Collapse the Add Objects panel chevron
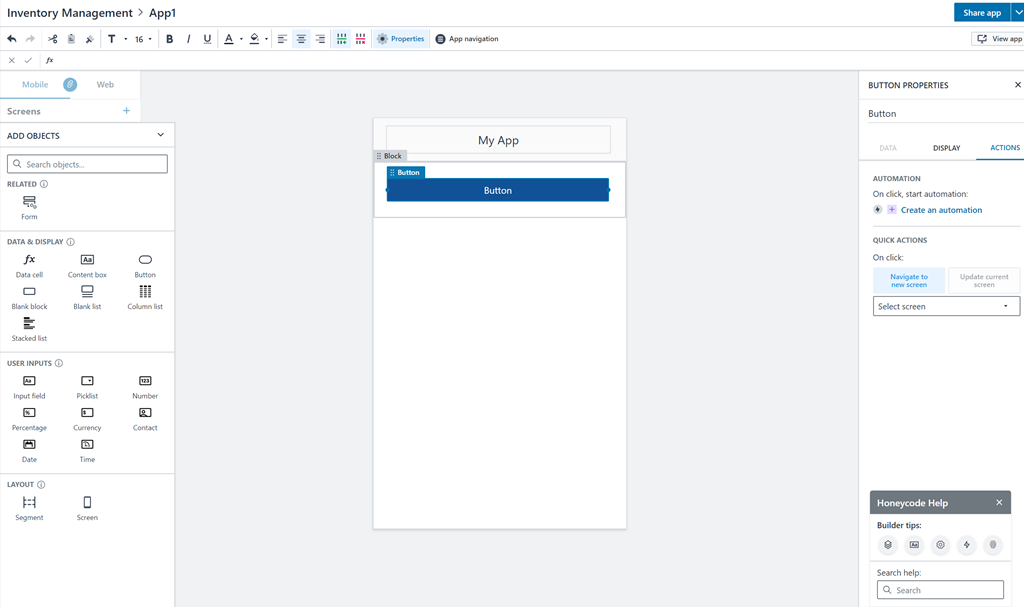Screen dimensions: 1024x607 click(160, 135)
